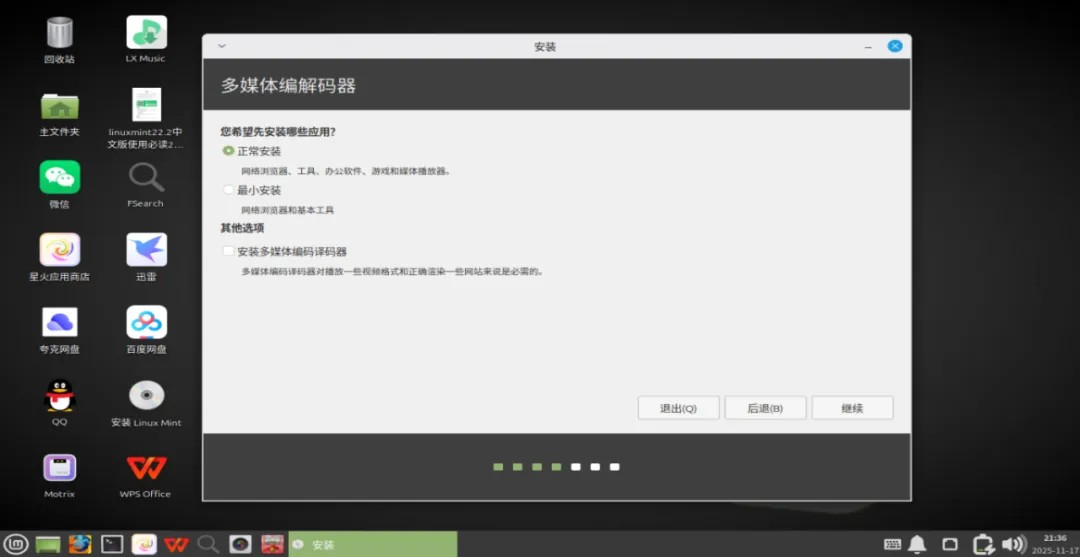Open 星火应用商店 desktop icon
Image resolution: width=1080 pixels, height=557 pixels.
pos(59,249)
